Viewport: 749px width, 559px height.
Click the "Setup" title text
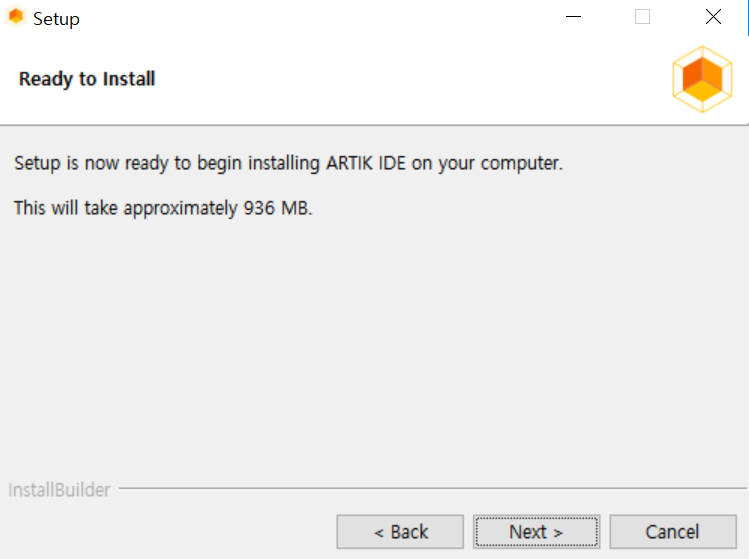pyautogui.click(x=56, y=19)
